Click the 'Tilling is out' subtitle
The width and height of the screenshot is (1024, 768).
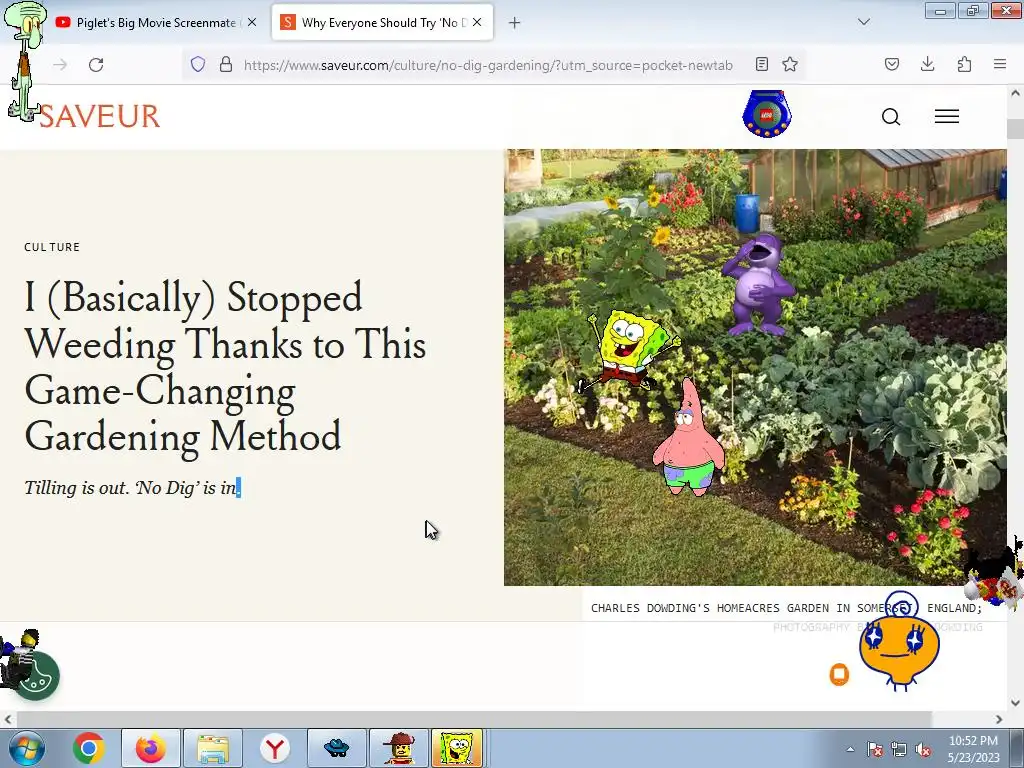[132, 487]
